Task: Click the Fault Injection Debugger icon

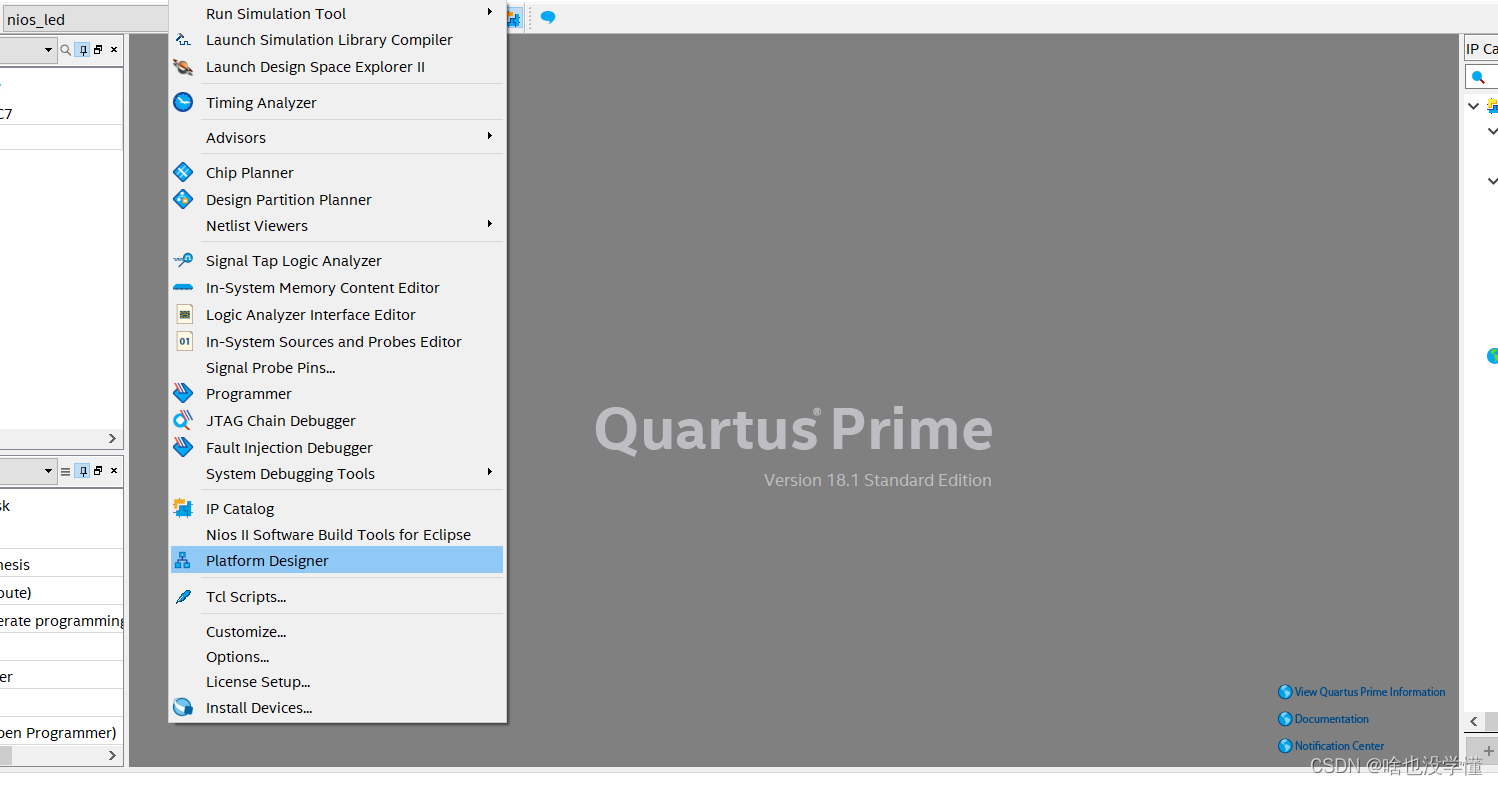Action: tap(183, 447)
